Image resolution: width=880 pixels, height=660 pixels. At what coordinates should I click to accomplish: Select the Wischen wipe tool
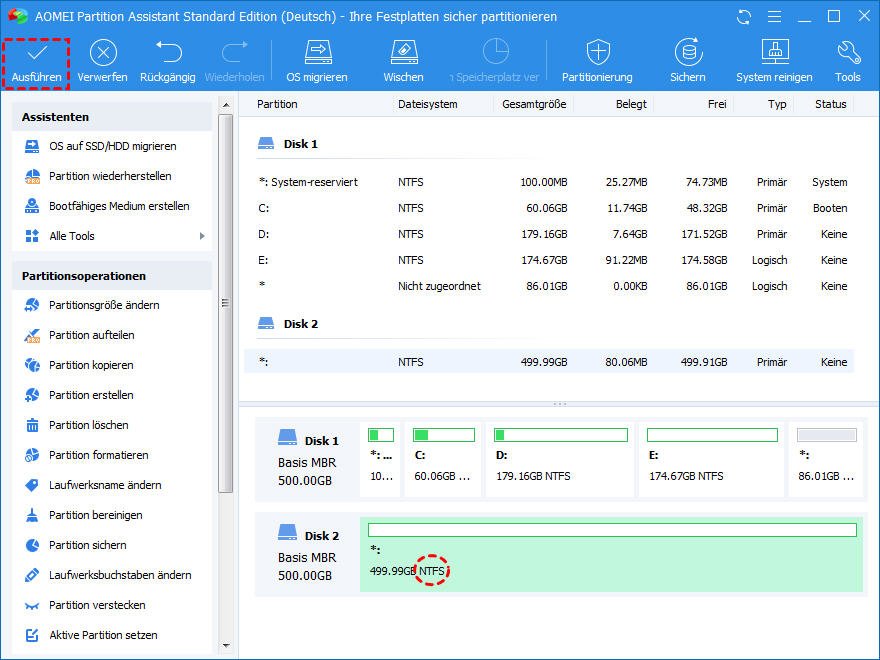(403, 54)
